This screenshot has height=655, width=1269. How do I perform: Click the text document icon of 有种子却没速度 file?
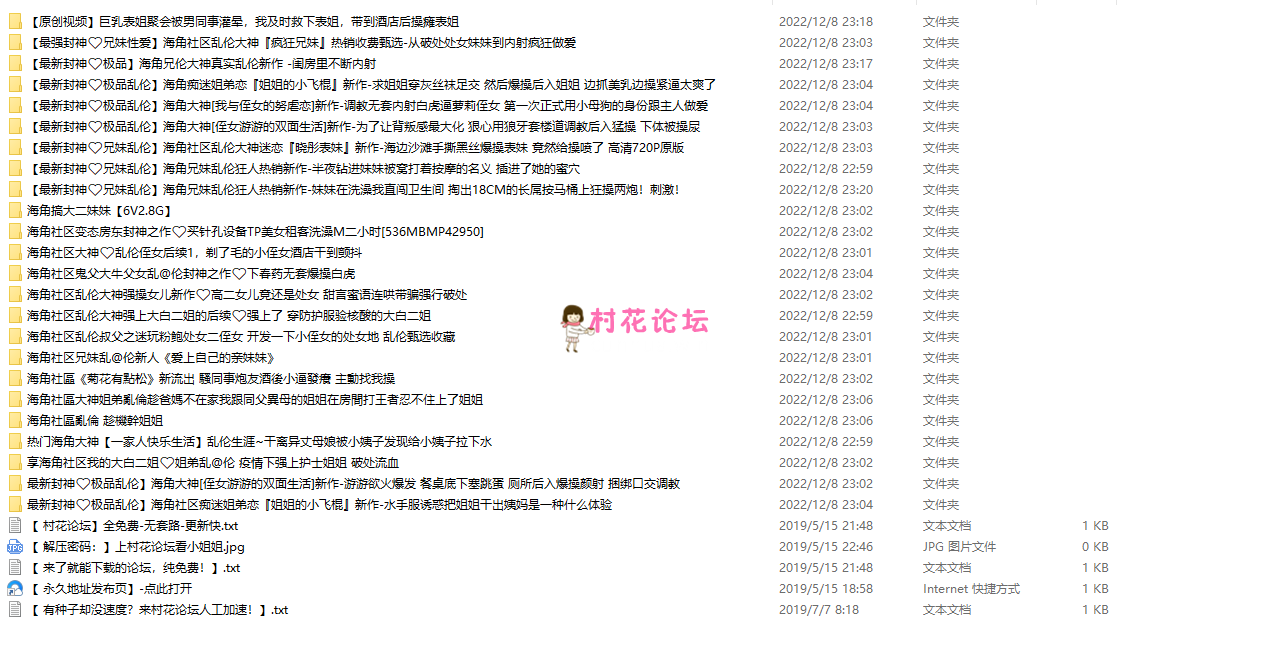tap(14, 609)
